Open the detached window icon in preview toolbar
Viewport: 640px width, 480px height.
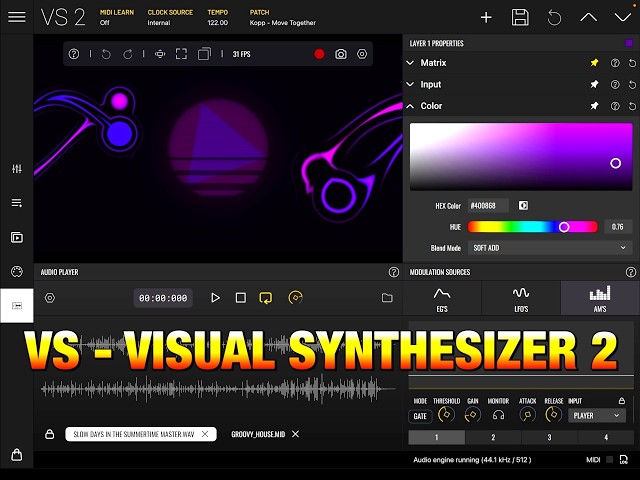click(204, 54)
